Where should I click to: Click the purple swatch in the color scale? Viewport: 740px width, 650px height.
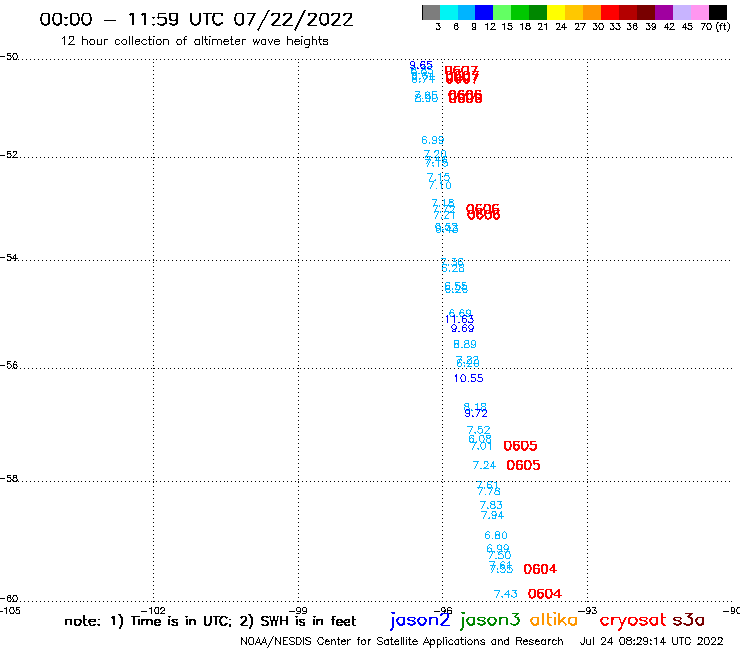point(664,12)
